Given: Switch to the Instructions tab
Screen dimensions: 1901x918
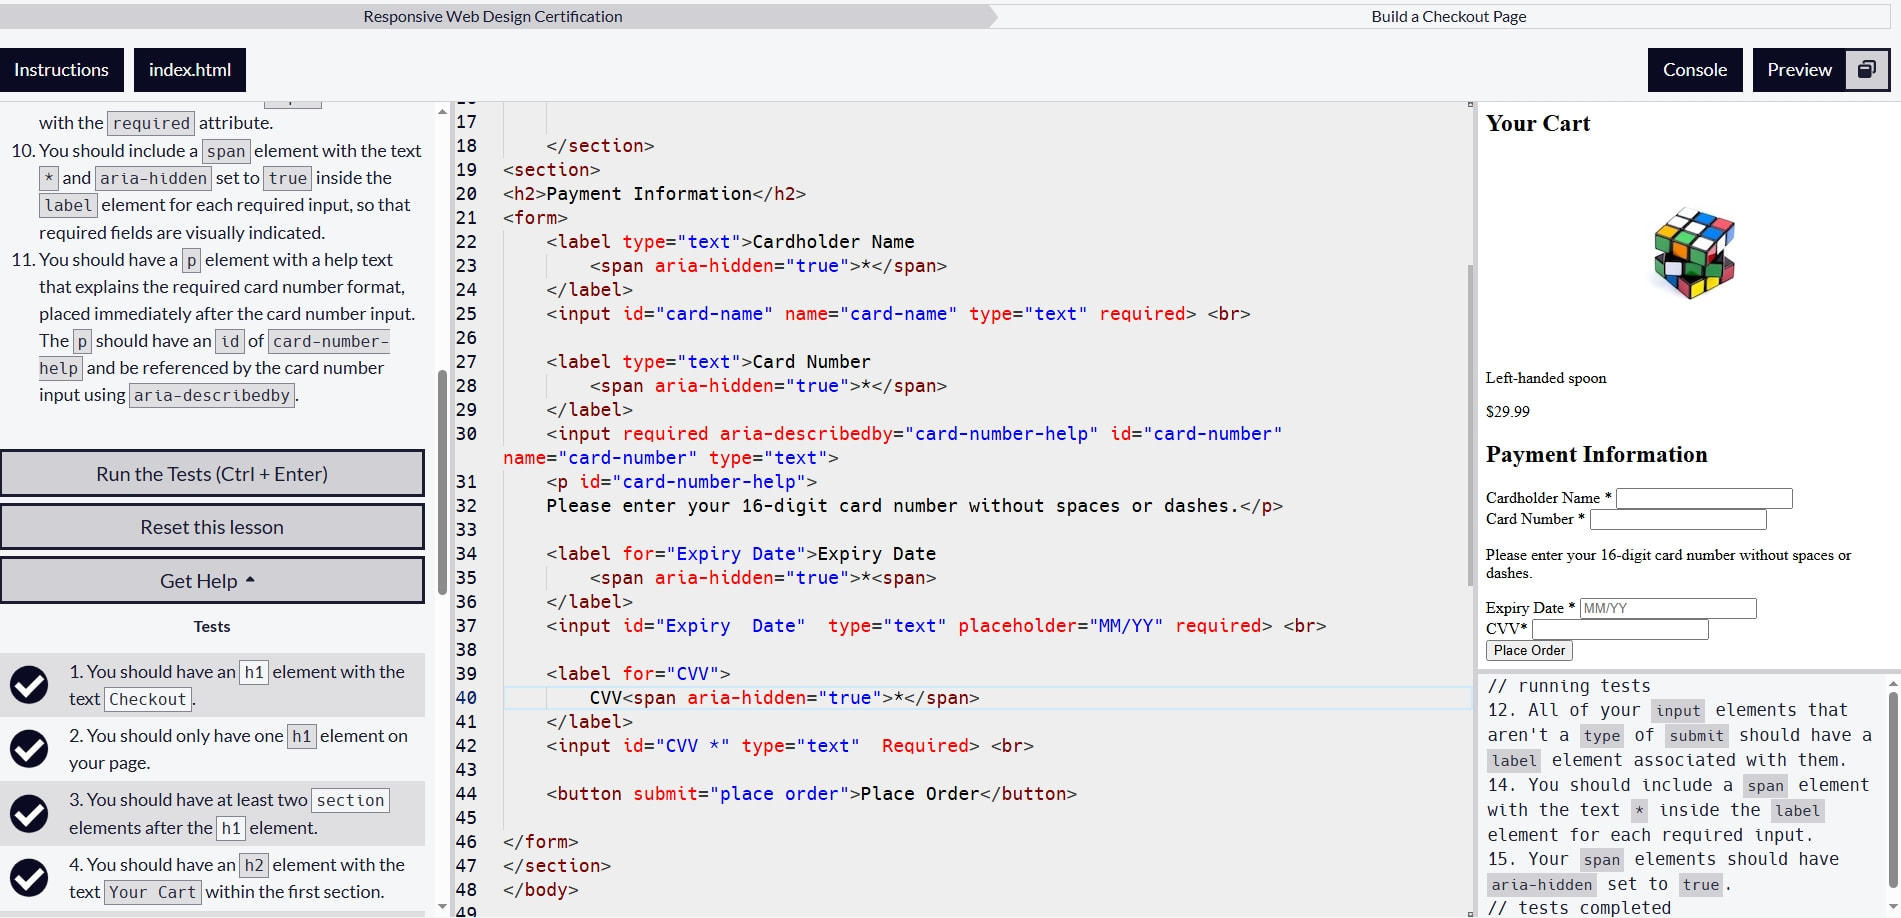Looking at the screenshot, I should click(x=61, y=69).
